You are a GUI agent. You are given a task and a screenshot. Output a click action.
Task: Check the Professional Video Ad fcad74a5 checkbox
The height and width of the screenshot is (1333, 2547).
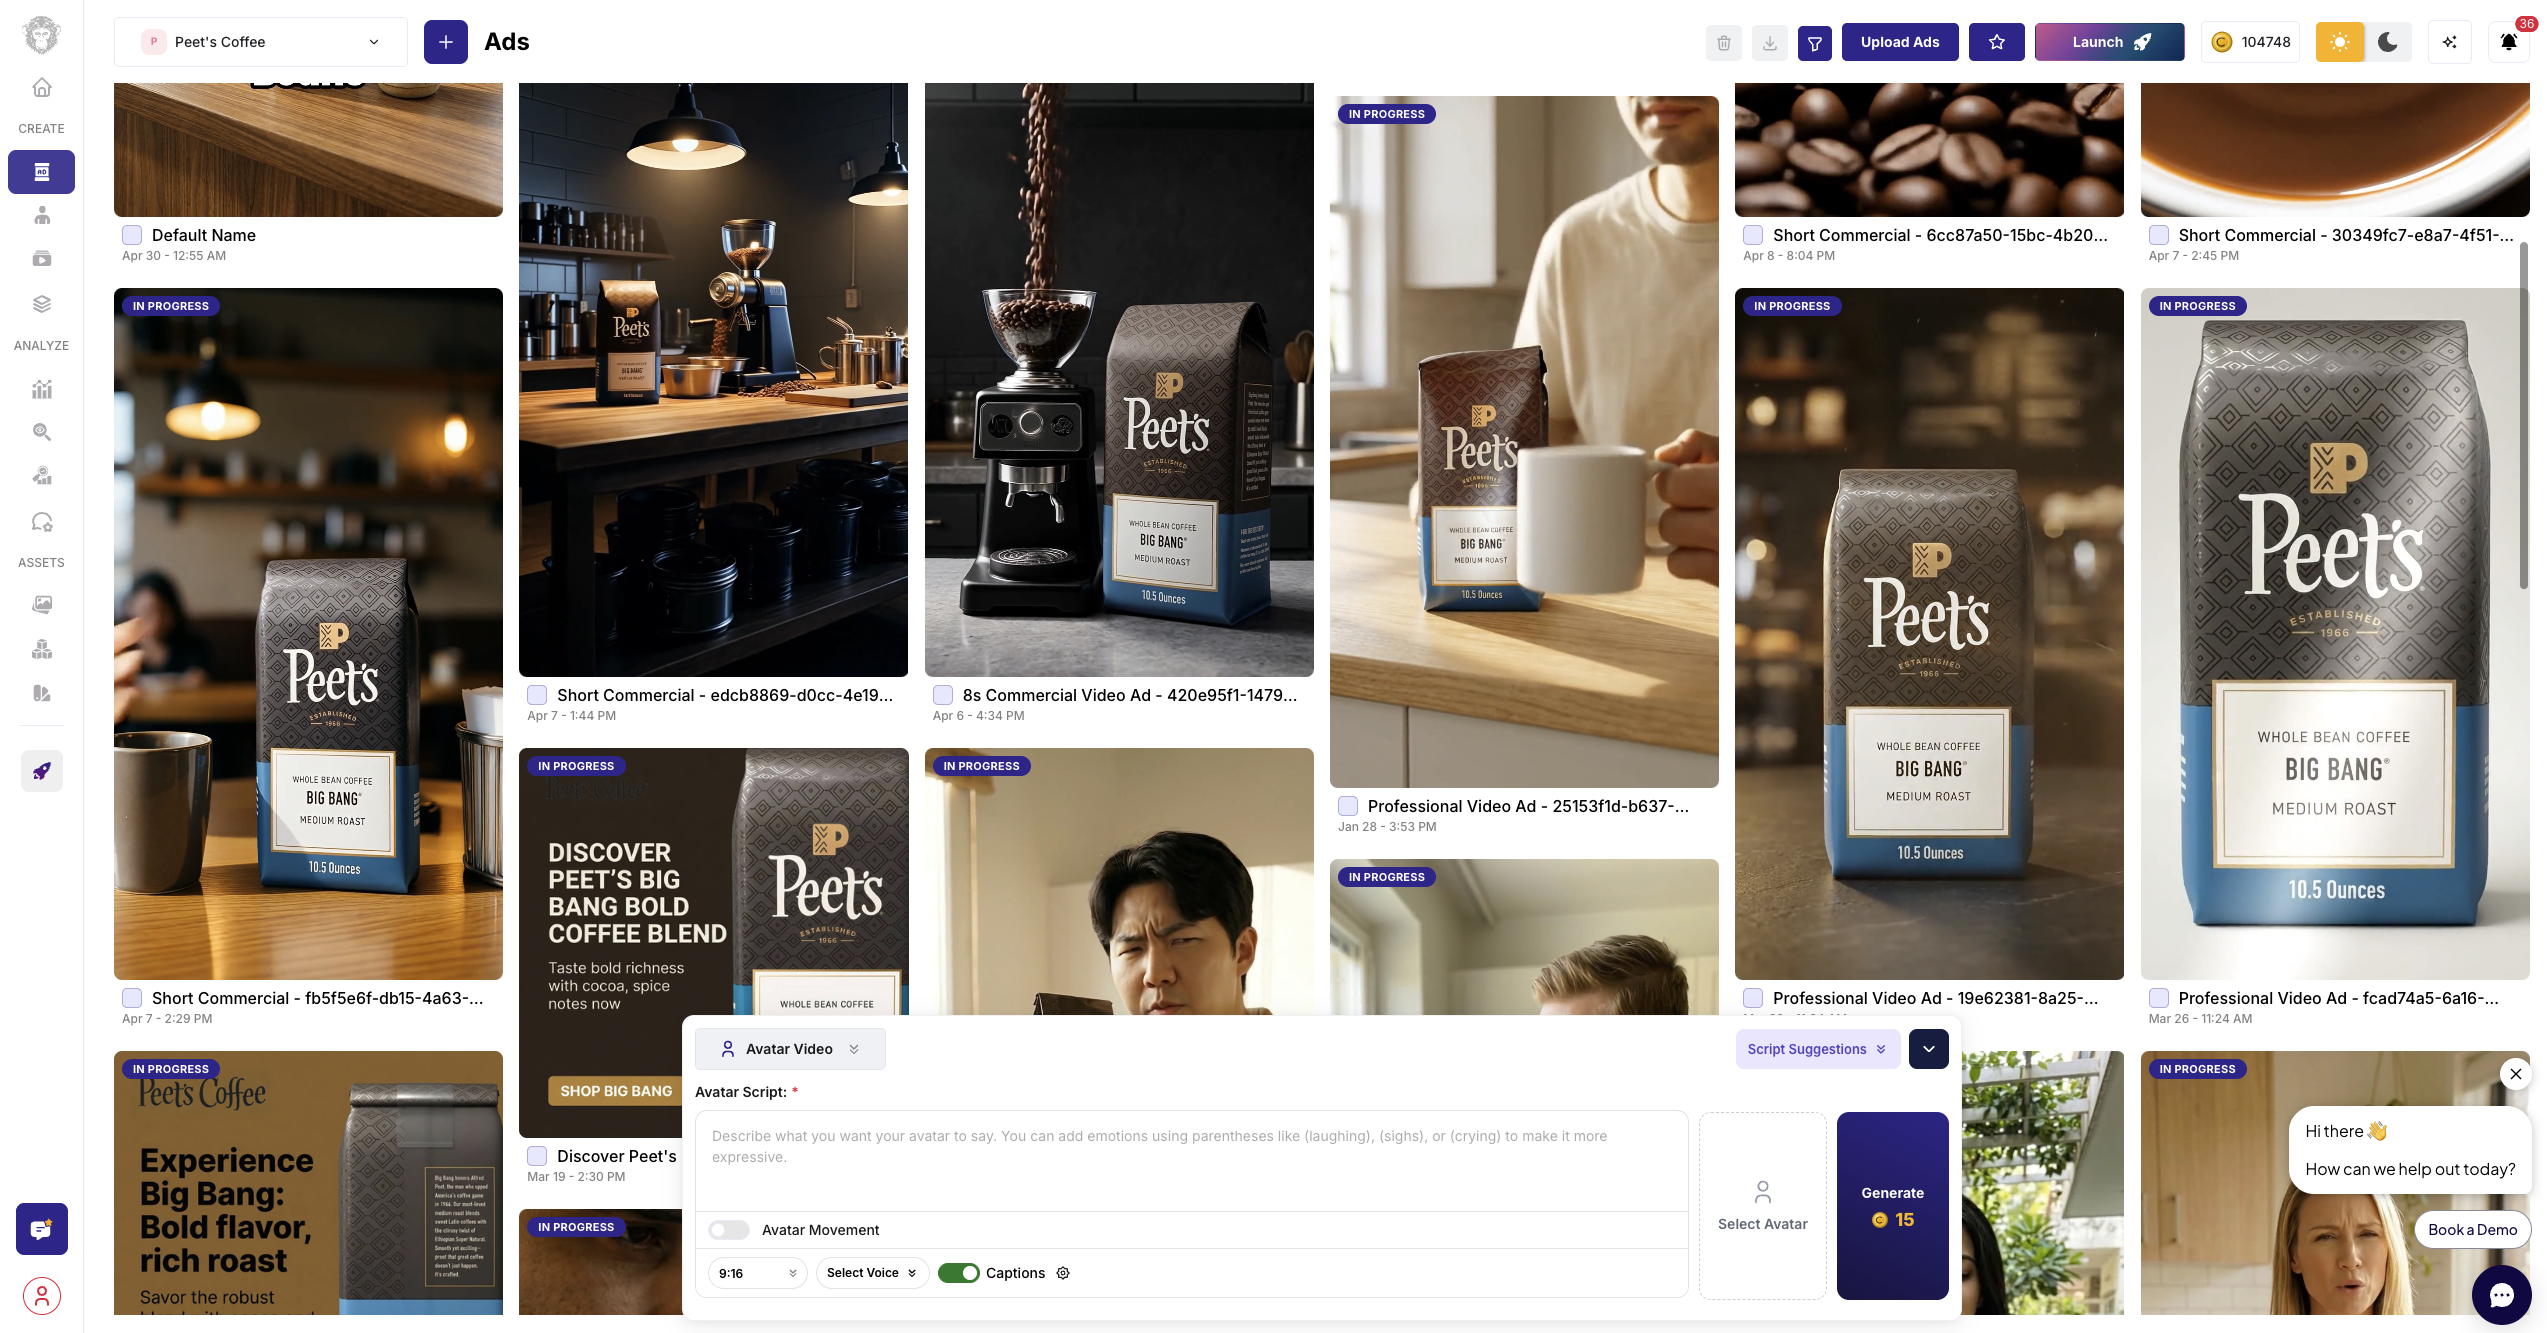2159,998
